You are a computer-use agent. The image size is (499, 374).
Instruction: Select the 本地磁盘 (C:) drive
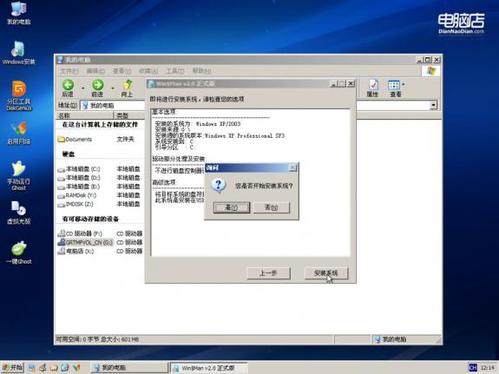79,169
